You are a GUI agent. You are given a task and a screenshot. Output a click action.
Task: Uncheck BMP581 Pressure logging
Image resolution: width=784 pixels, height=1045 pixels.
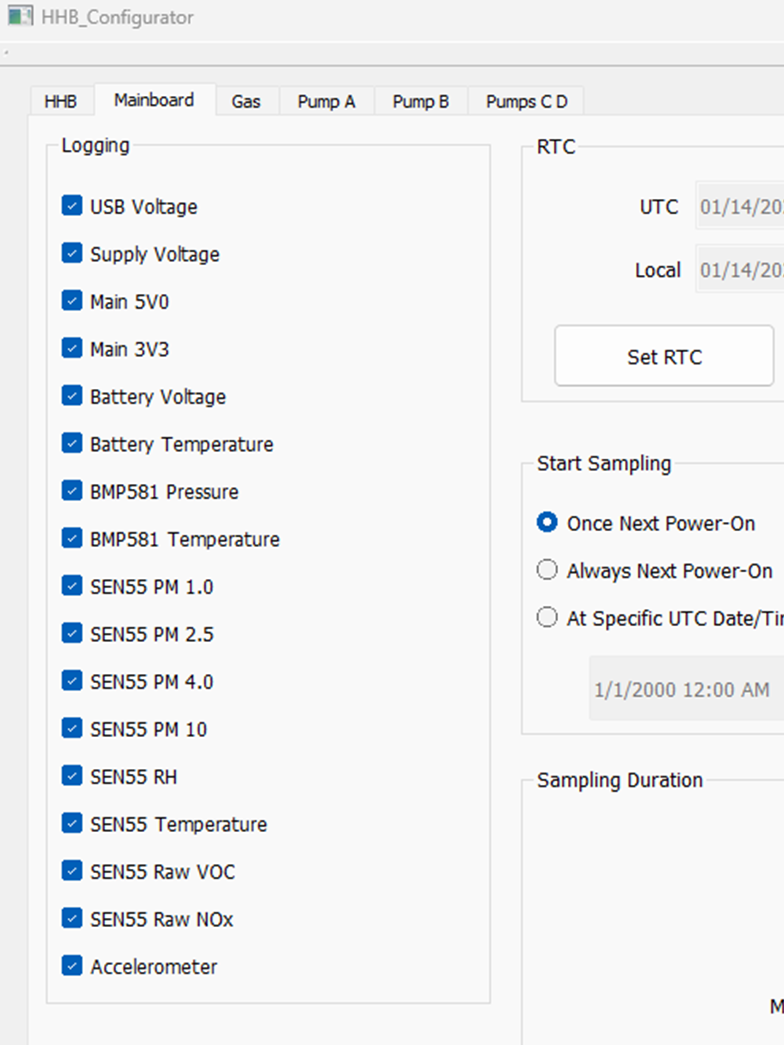72,491
